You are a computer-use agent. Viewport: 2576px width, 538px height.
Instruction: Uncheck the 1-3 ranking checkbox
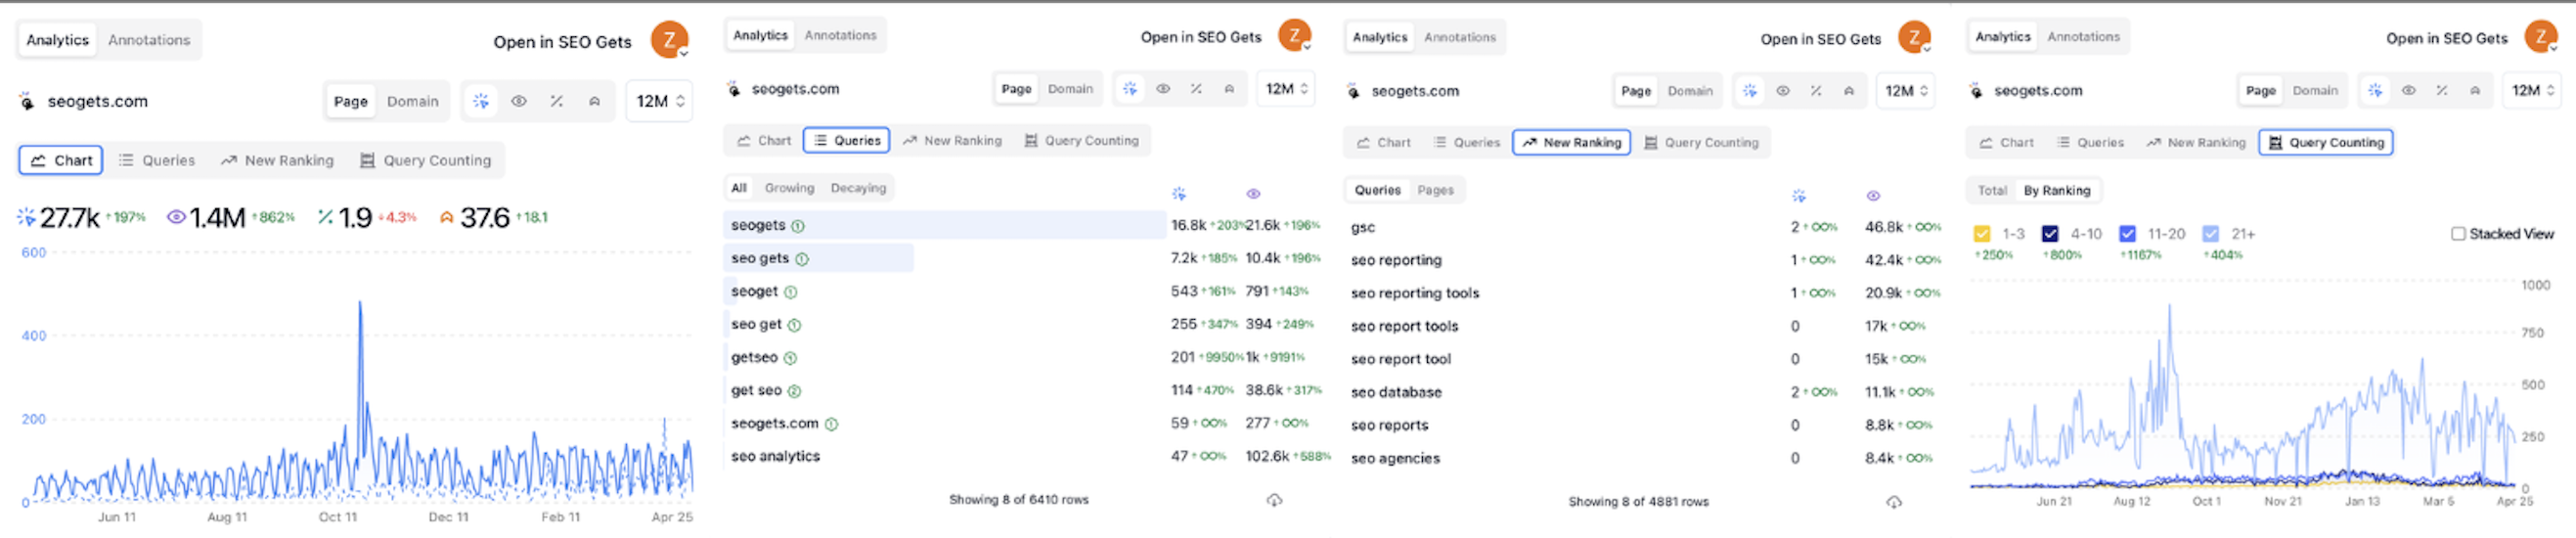pos(1982,234)
